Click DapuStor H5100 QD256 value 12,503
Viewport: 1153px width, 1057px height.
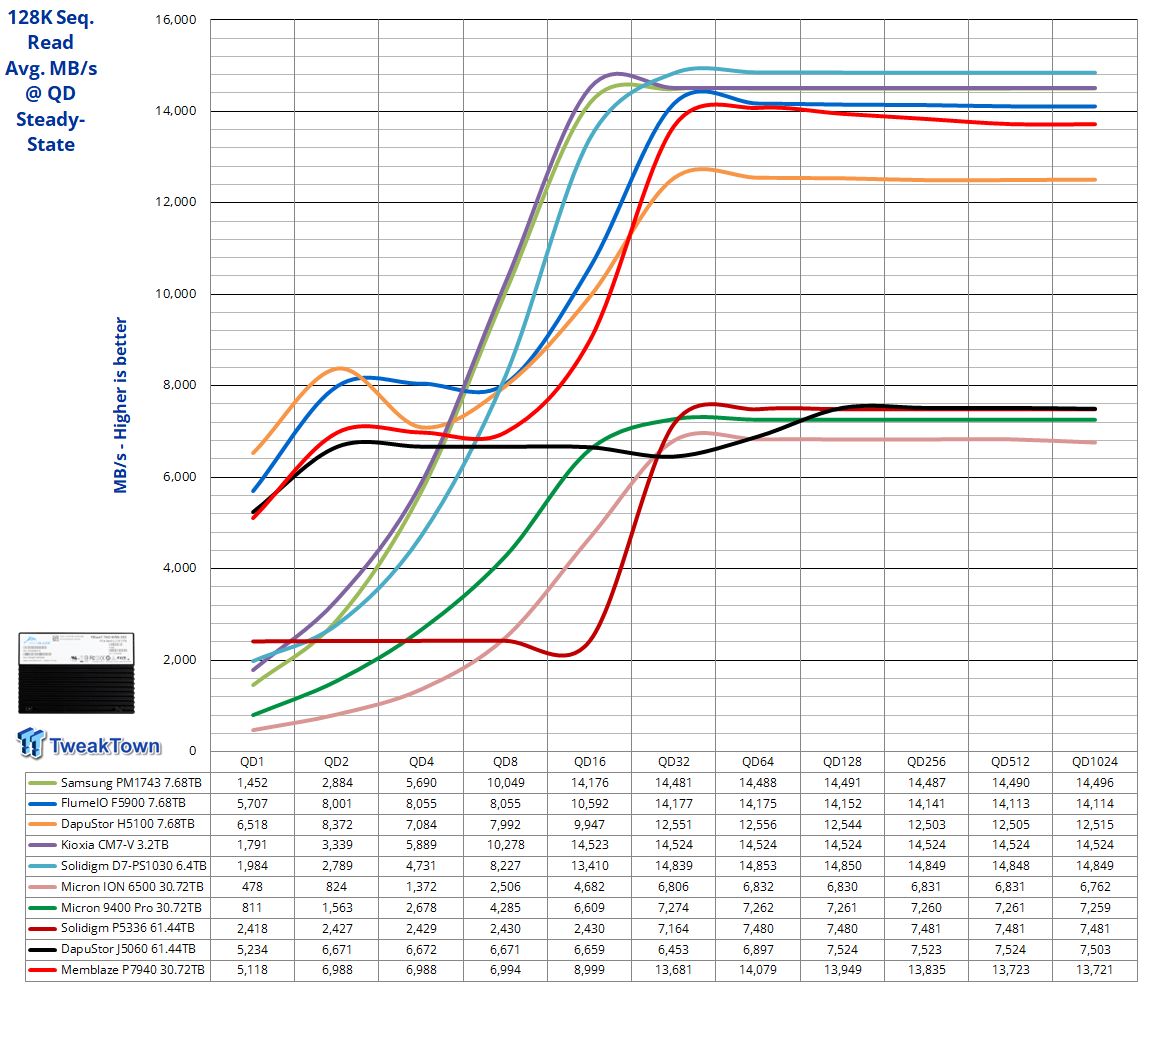[927, 825]
